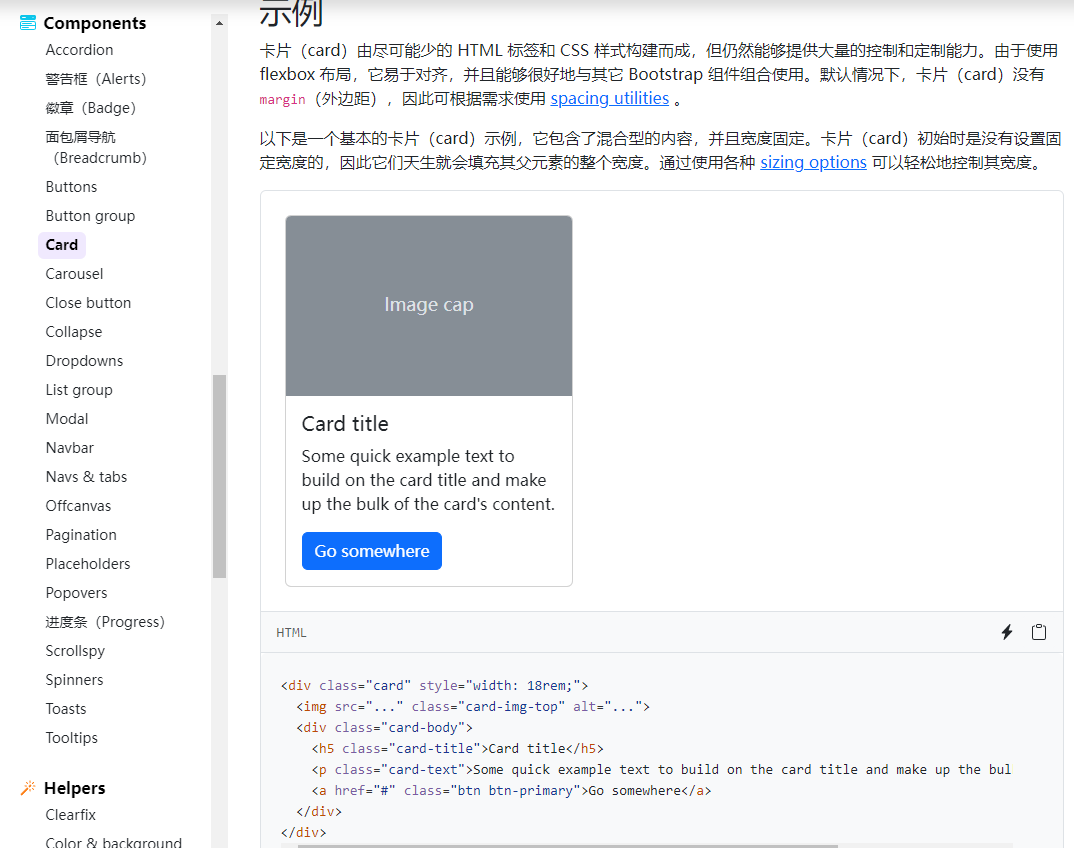Follow the sizing options link
This screenshot has height=848, width=1074.
(x=813, y=162)
